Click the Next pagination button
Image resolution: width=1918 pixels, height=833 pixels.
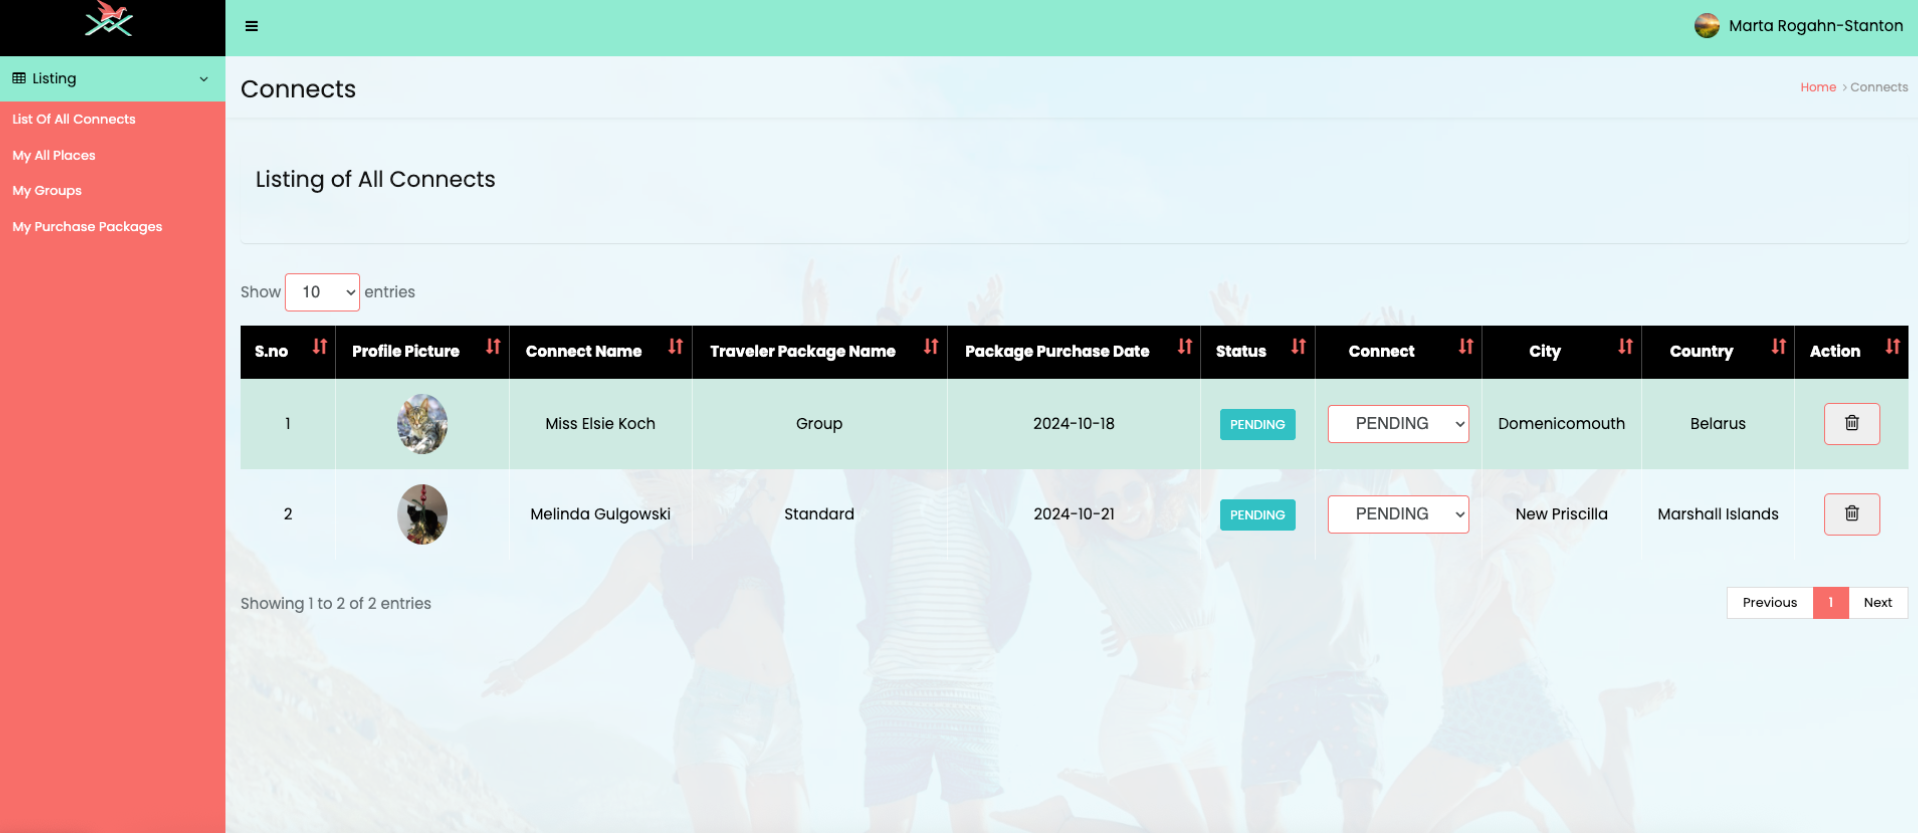(1877, 602)
